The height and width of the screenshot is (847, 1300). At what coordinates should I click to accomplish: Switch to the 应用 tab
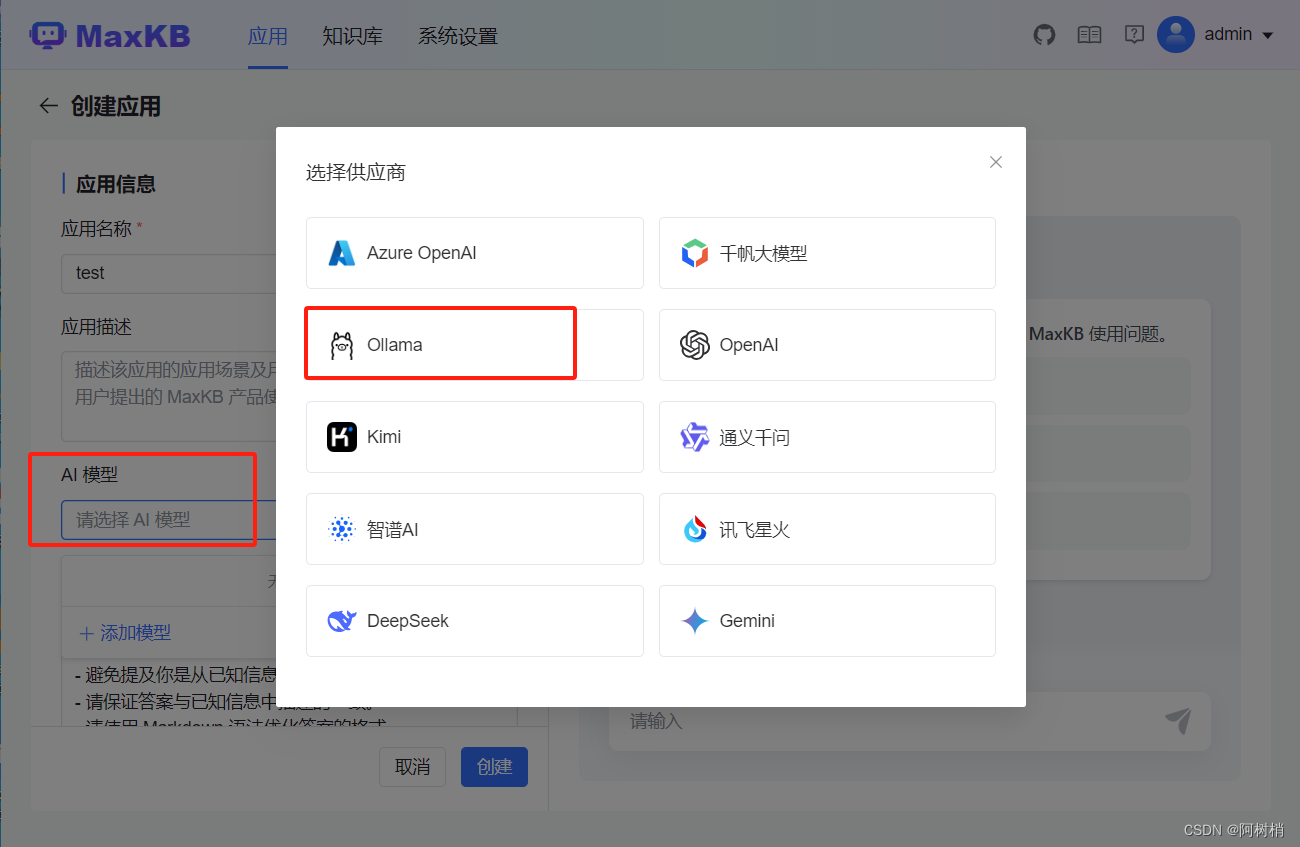click(268, 36)
